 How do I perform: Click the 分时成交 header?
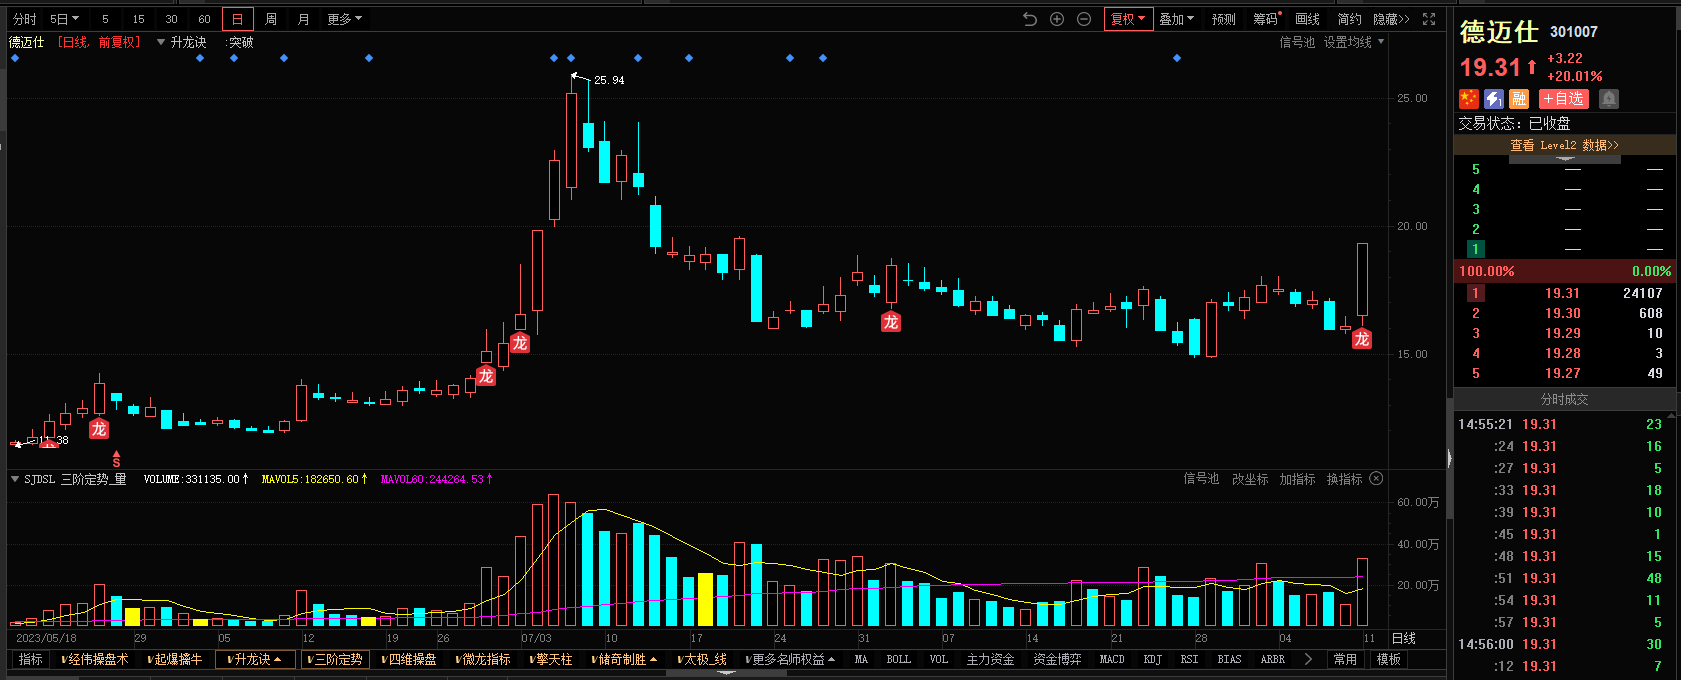point(1564,399)
